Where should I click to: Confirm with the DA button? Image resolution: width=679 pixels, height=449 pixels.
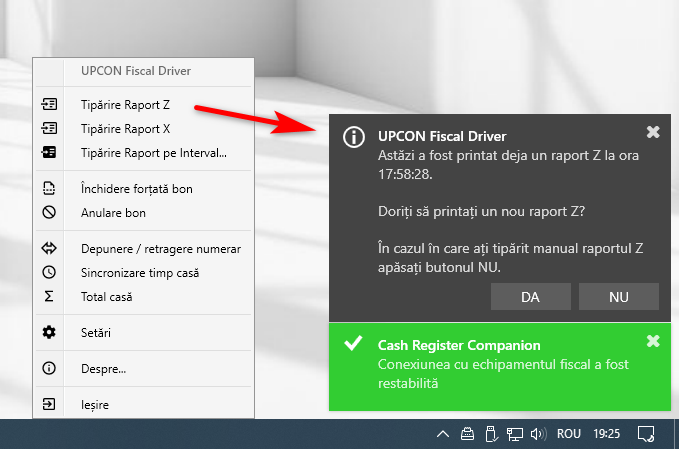(530, 297)
